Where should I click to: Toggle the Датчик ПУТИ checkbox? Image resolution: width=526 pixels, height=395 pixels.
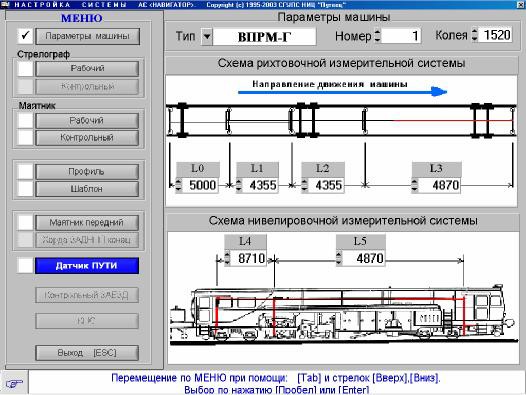point(25,265)
